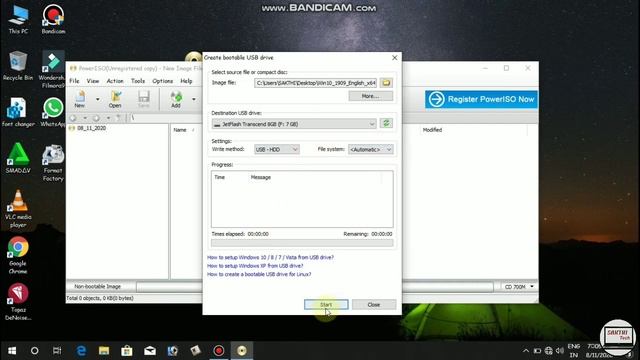Switch to PowerISO disc icon on taskbar
This screenshot has width=640, height=360.
click(242, 351)
